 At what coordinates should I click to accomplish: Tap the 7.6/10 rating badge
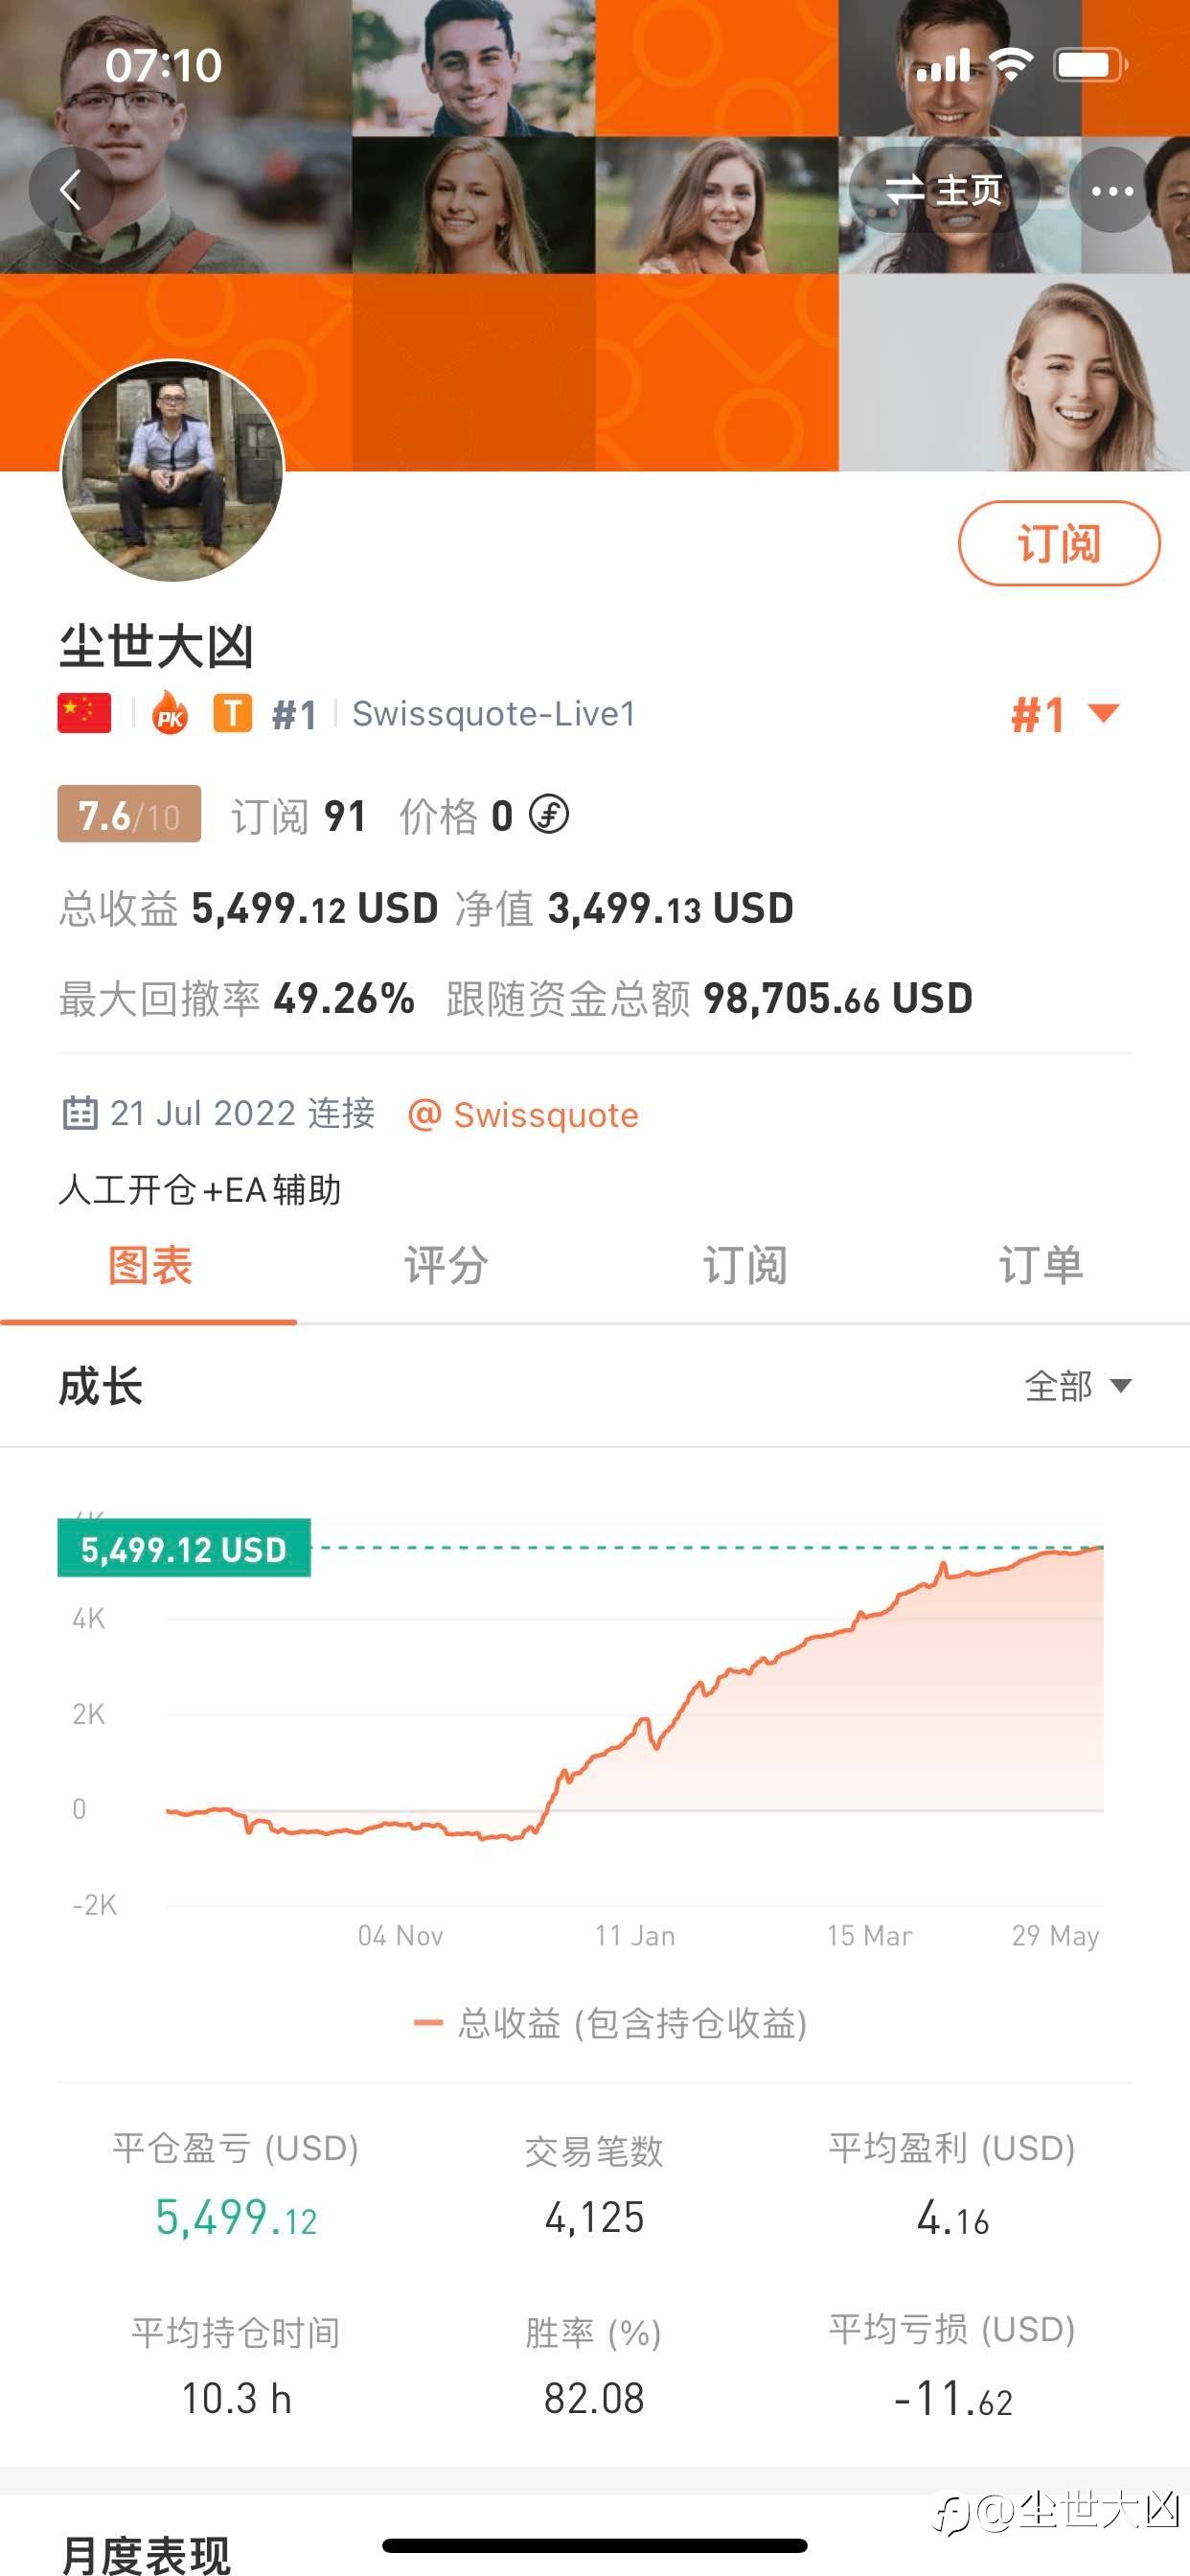tap(129, 815)
